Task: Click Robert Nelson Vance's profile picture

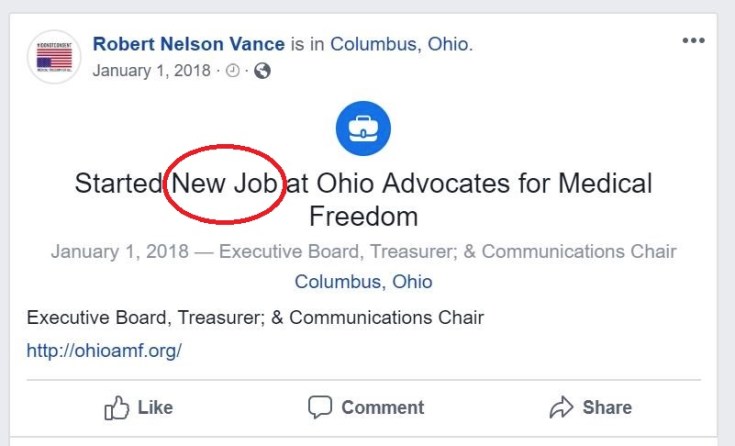Action: 54,57
